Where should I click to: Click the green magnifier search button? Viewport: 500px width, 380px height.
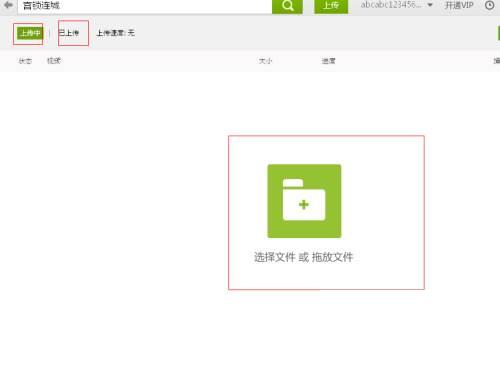(287, 6)
